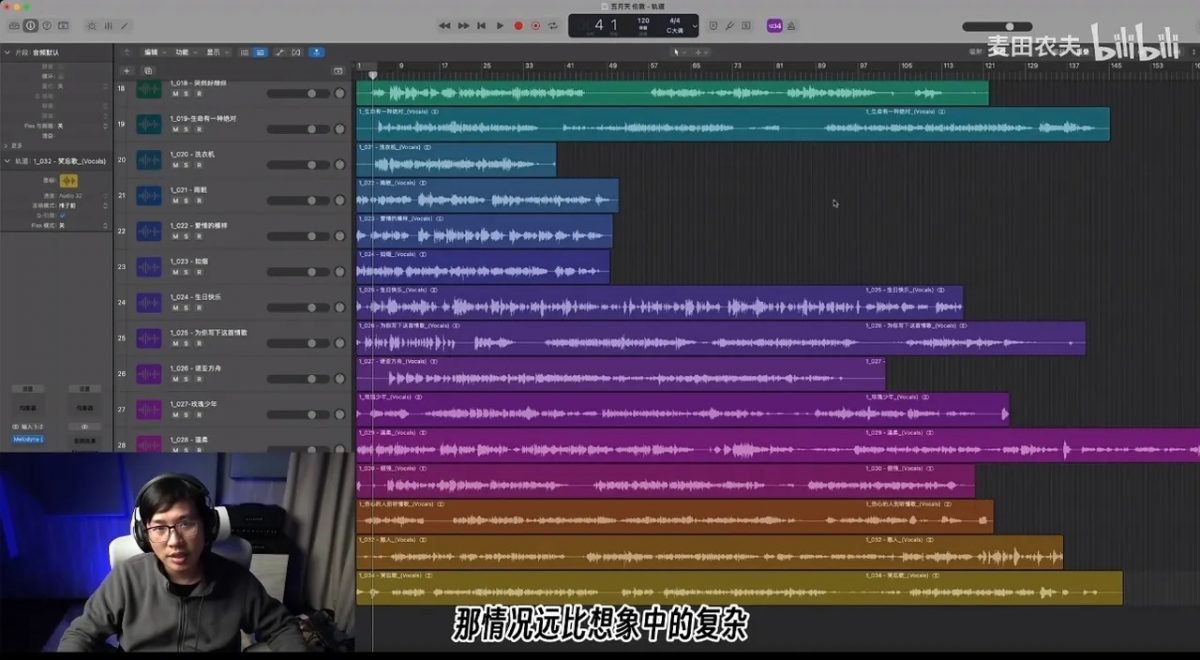Viewport: 1200px width, 660px height.
Task: Click the Record button in transport
Action: point(518,26)
